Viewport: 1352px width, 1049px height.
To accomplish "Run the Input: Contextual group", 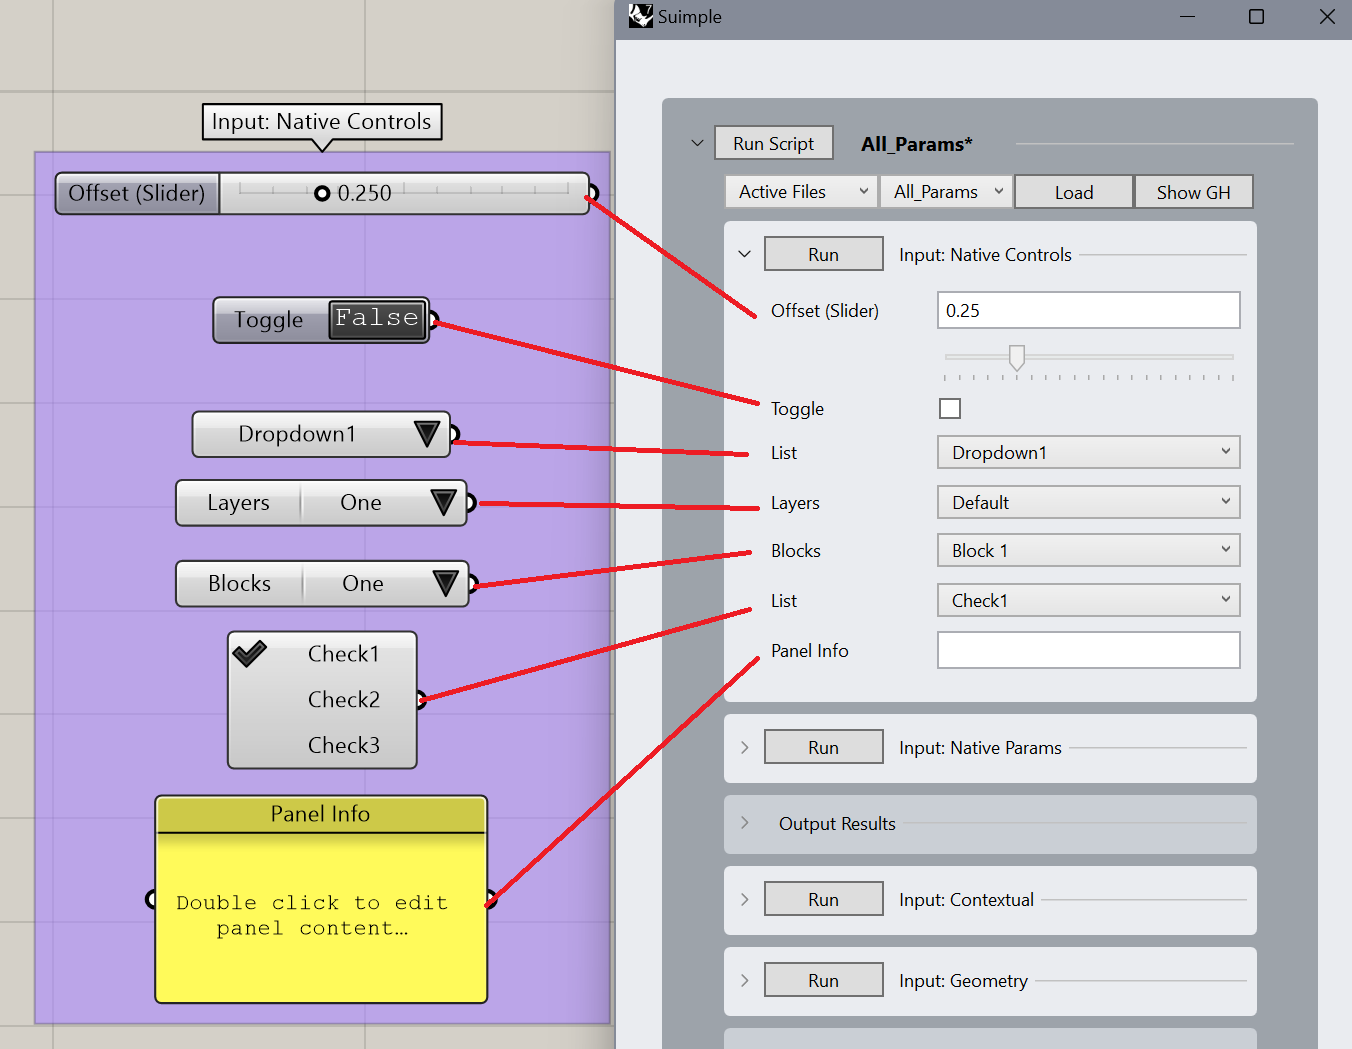I will 823,899.
